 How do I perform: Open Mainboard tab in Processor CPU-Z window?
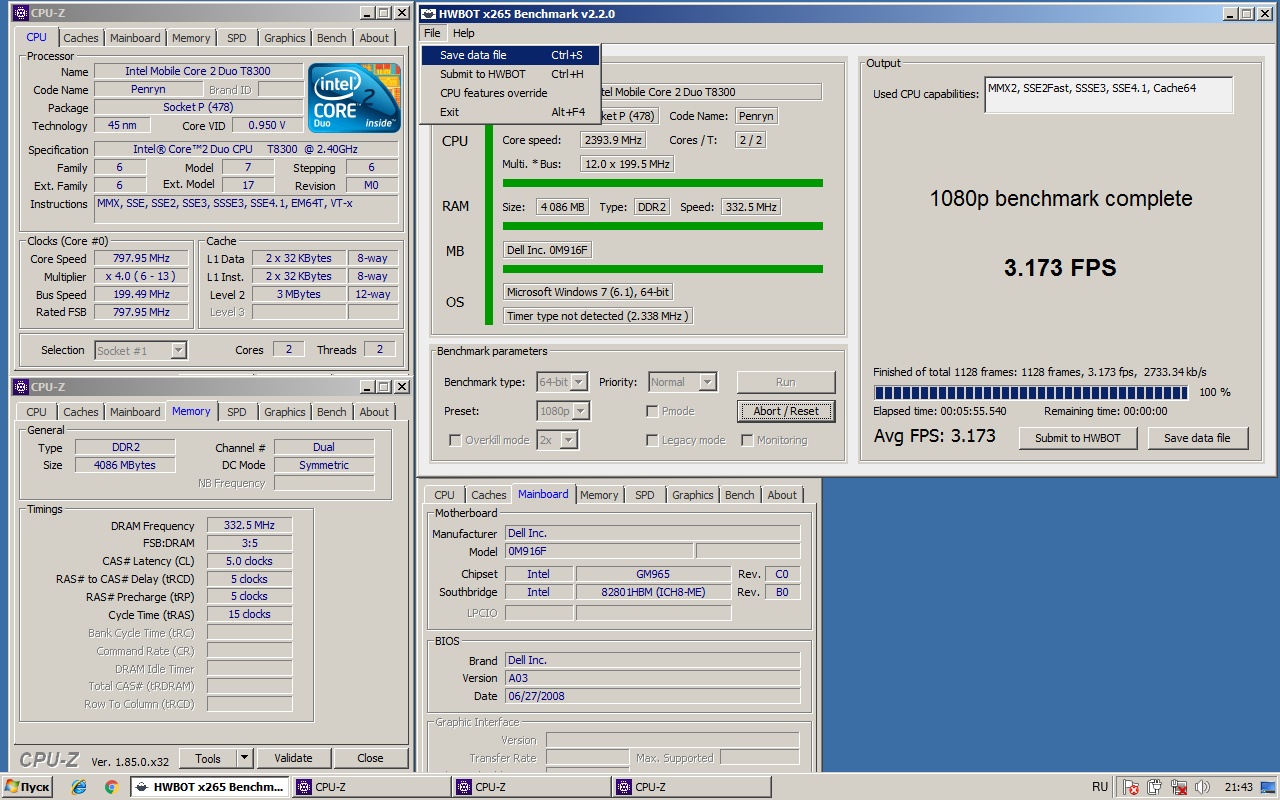[x=135, y=38]
